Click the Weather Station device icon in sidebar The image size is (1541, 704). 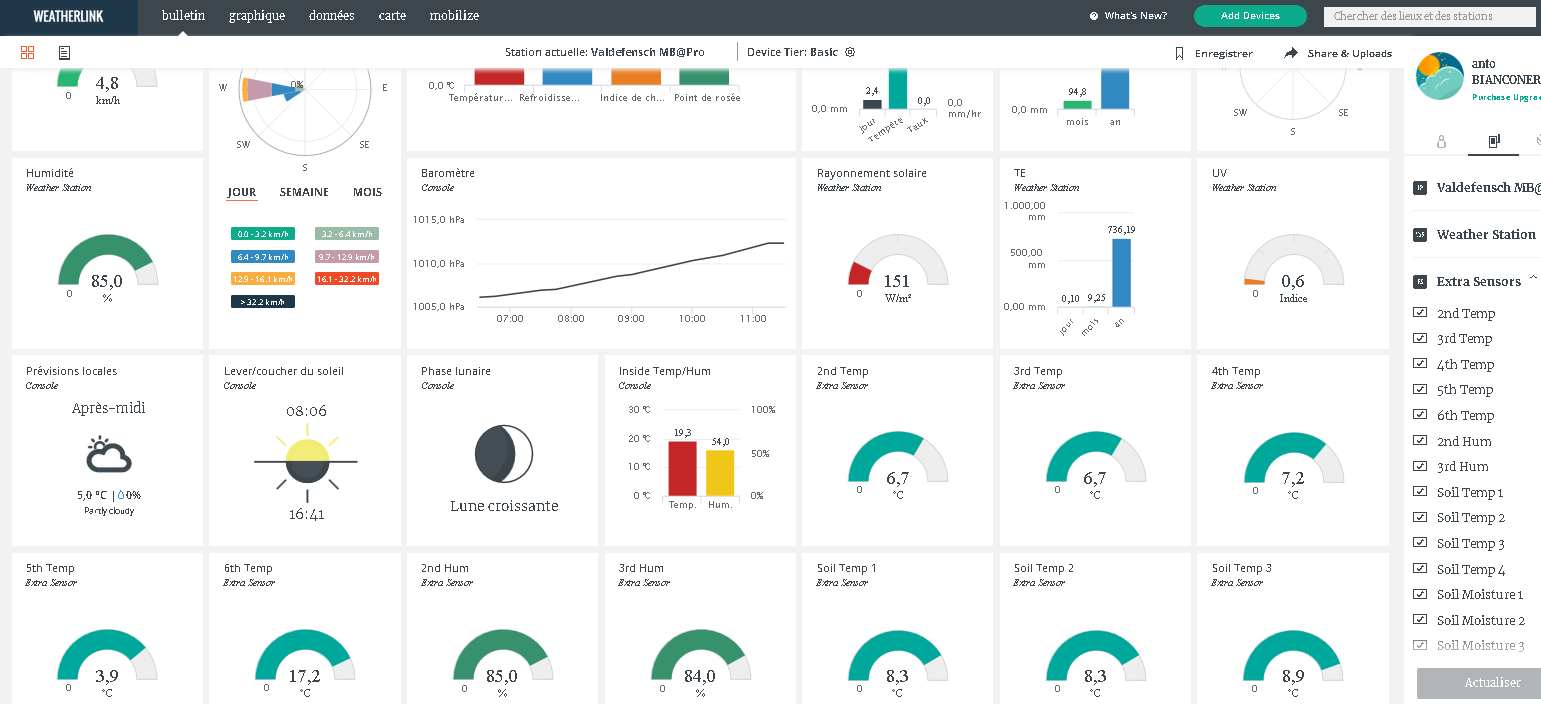tap(1420, 235)
